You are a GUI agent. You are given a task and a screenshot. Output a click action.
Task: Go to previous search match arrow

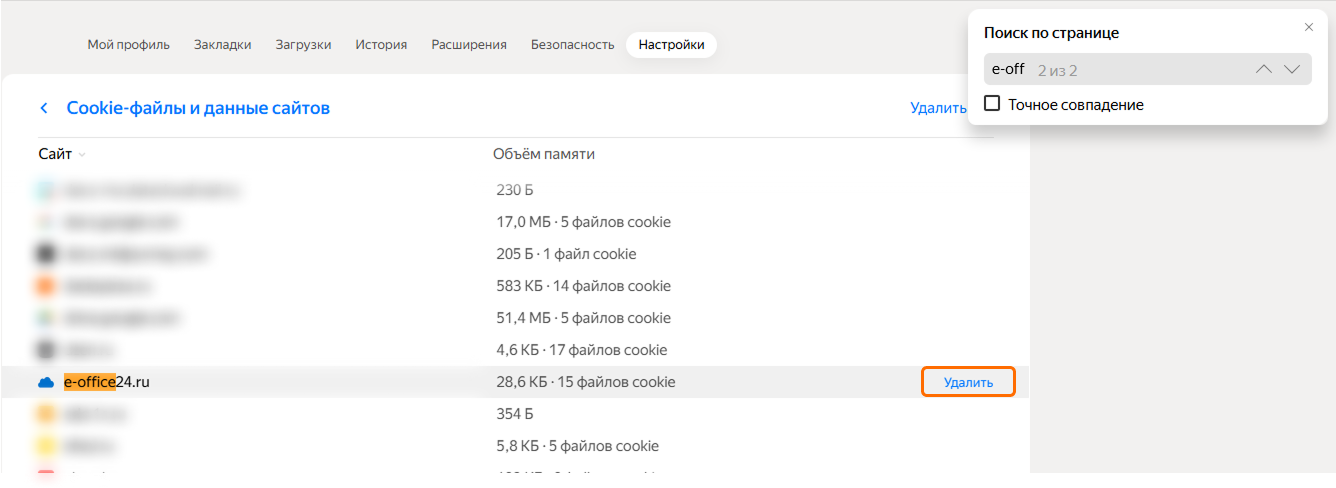pyautogui.click(x=1263, y=69)
